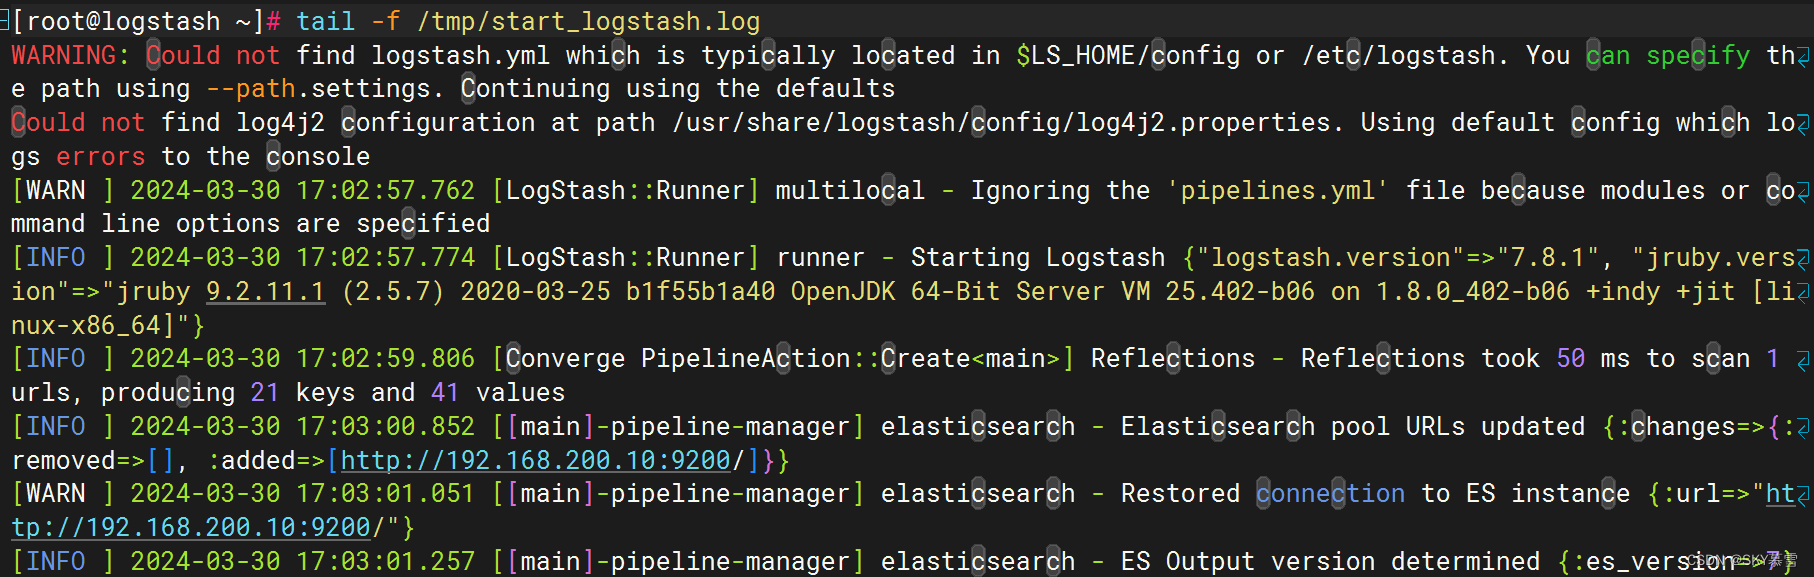Click the '[WARN ]' tag on the multilocal line
Image resolution: width=1814 pixels, height=577 pixels.
63,190
